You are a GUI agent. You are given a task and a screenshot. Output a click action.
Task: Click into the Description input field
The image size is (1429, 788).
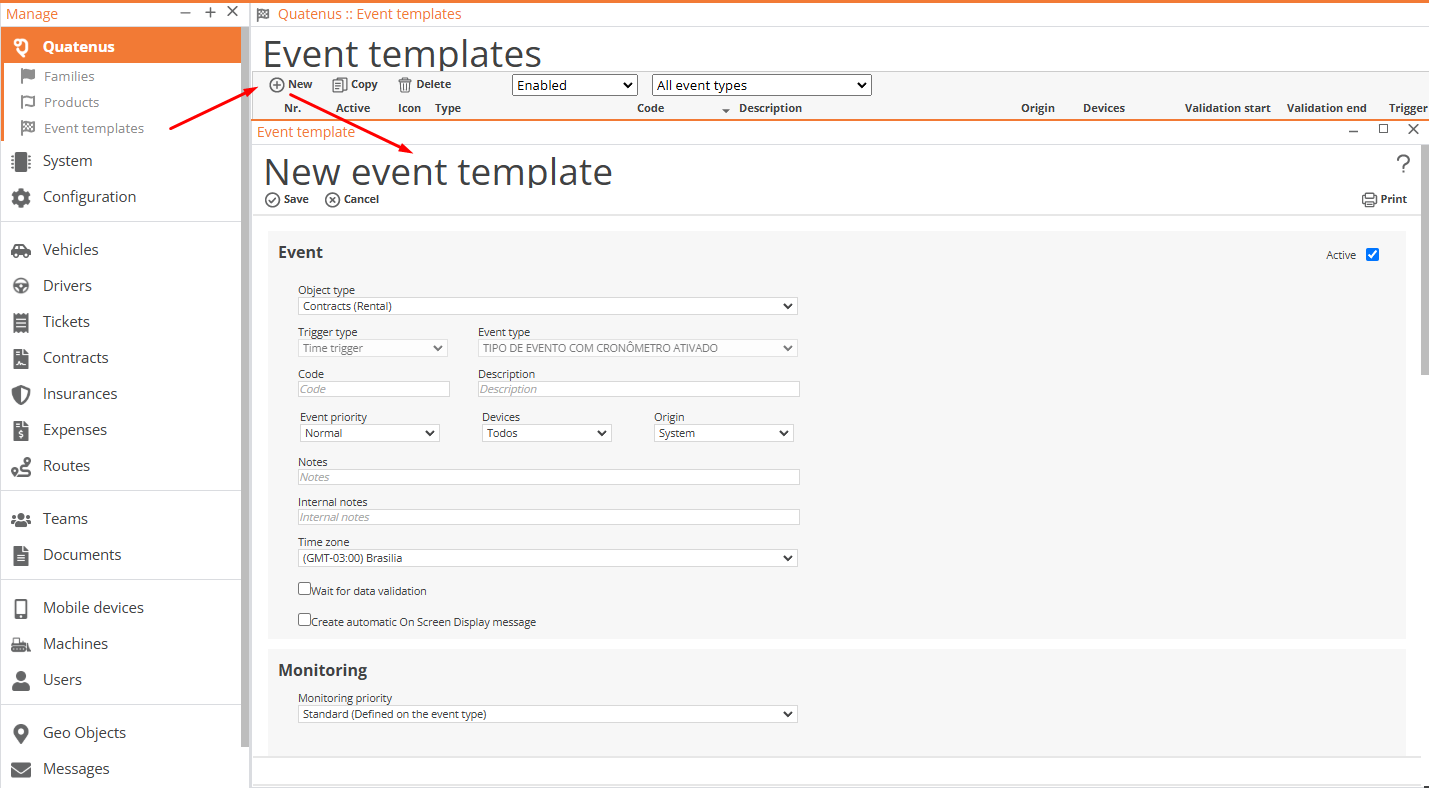pyautogui.click(x=638, y=389)
